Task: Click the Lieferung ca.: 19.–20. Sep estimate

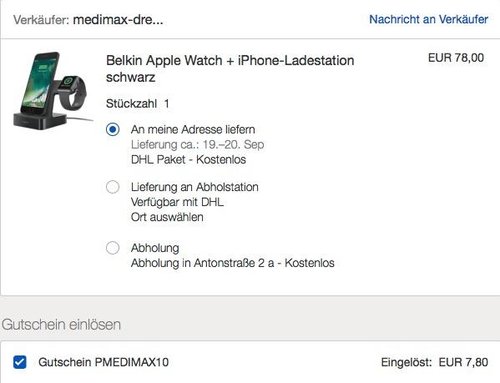Action: (x=197, y=144)
